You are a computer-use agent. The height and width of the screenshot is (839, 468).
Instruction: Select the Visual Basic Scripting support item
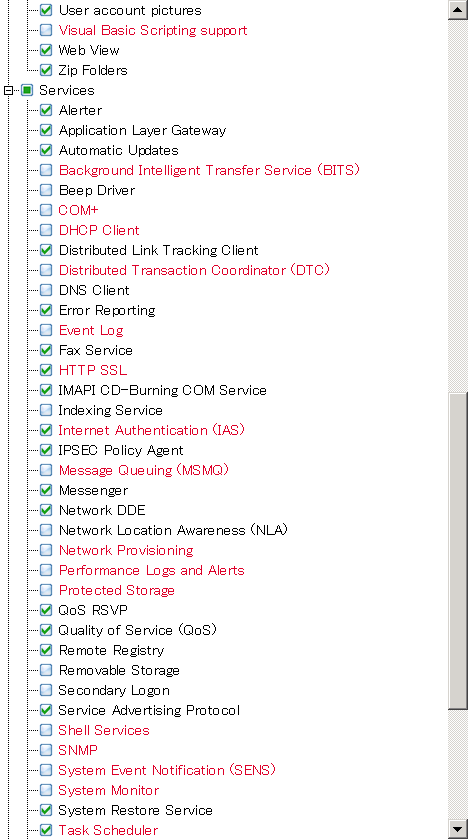[x=153, y=30]
